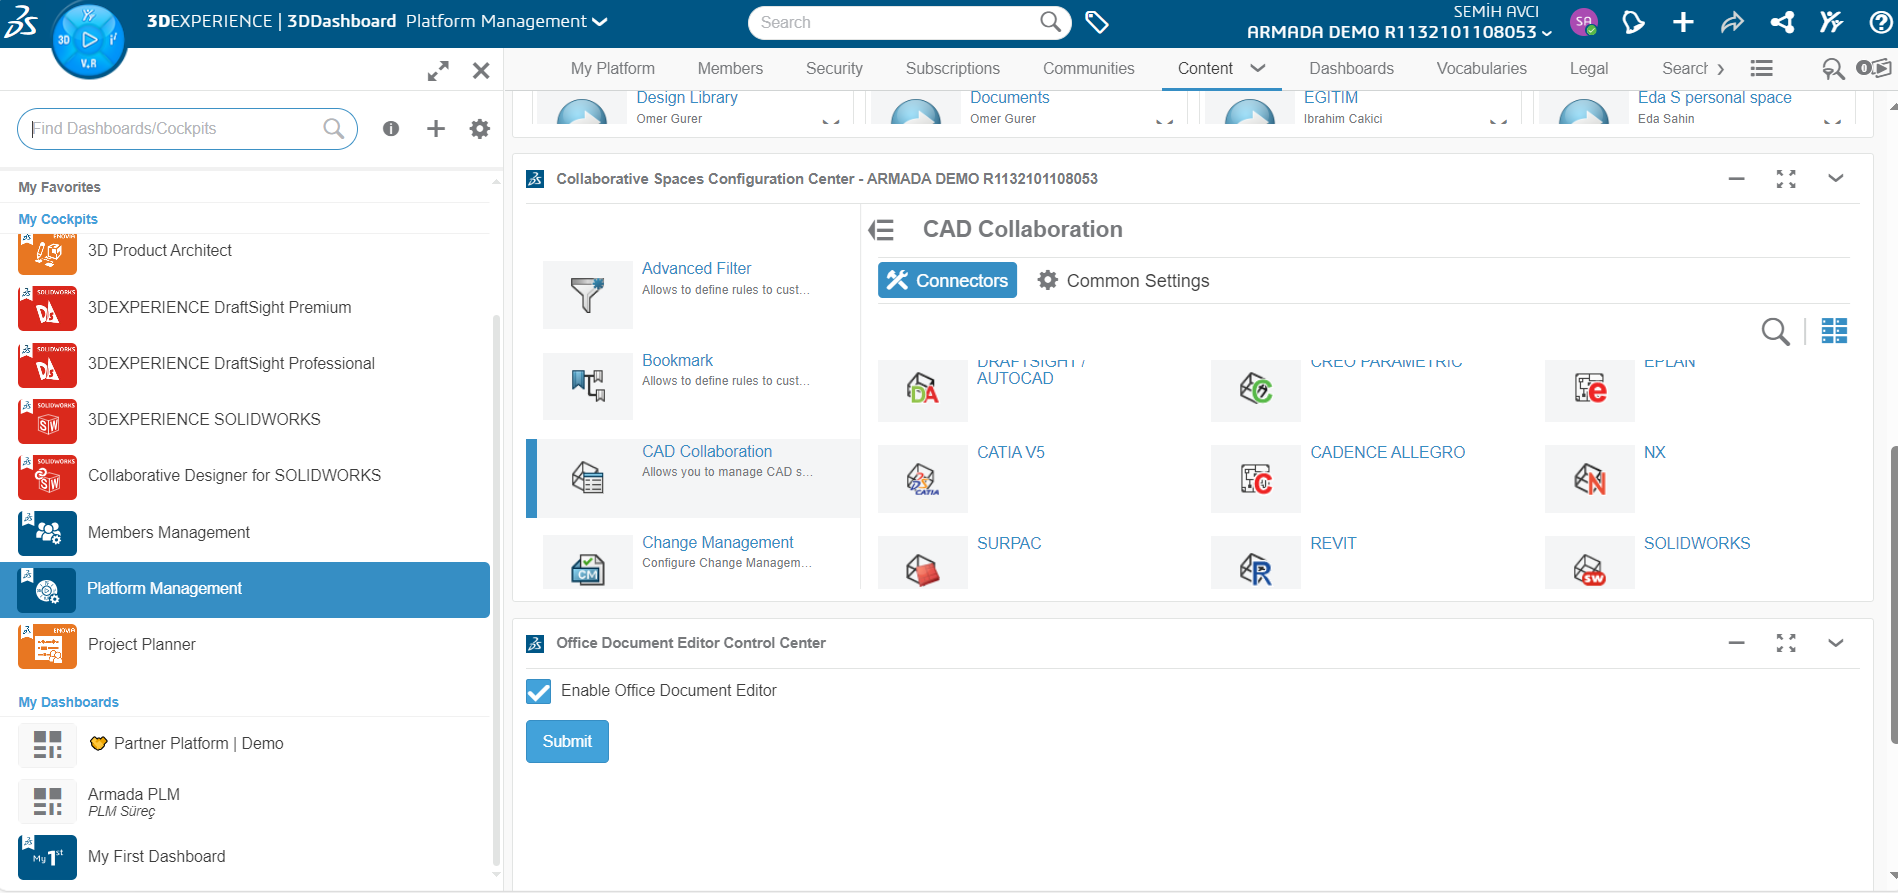Open the Legal tab

click(x=1589, y=68)
